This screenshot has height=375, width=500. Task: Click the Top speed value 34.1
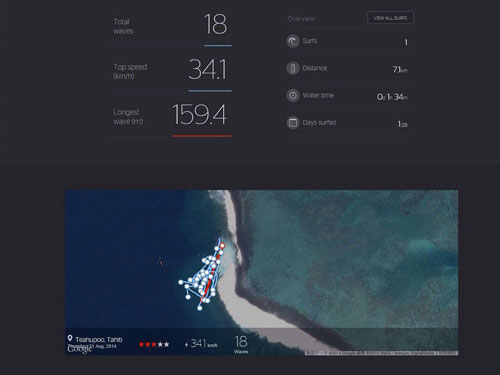[207, 70]
